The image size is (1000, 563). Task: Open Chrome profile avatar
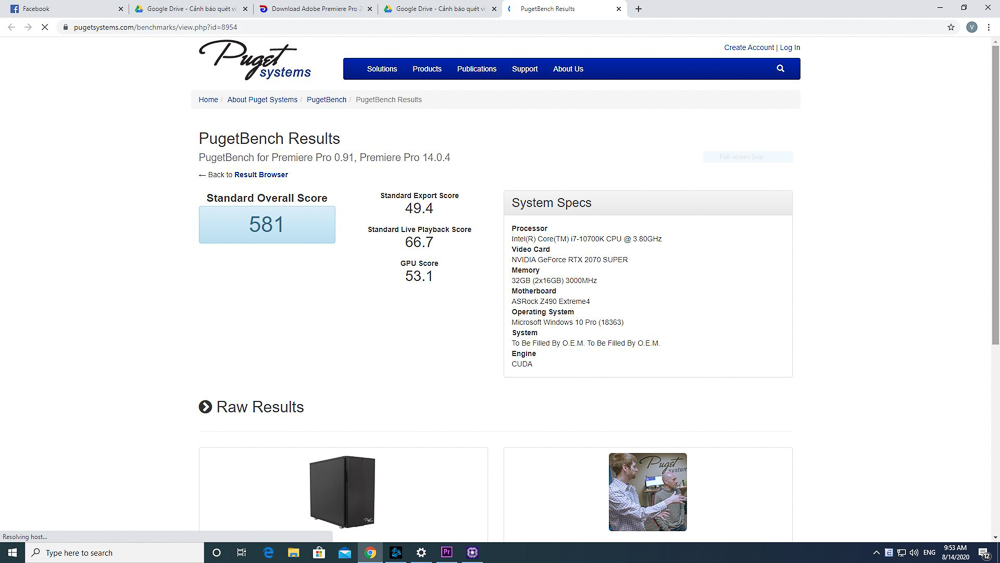[x=971, y=27]
